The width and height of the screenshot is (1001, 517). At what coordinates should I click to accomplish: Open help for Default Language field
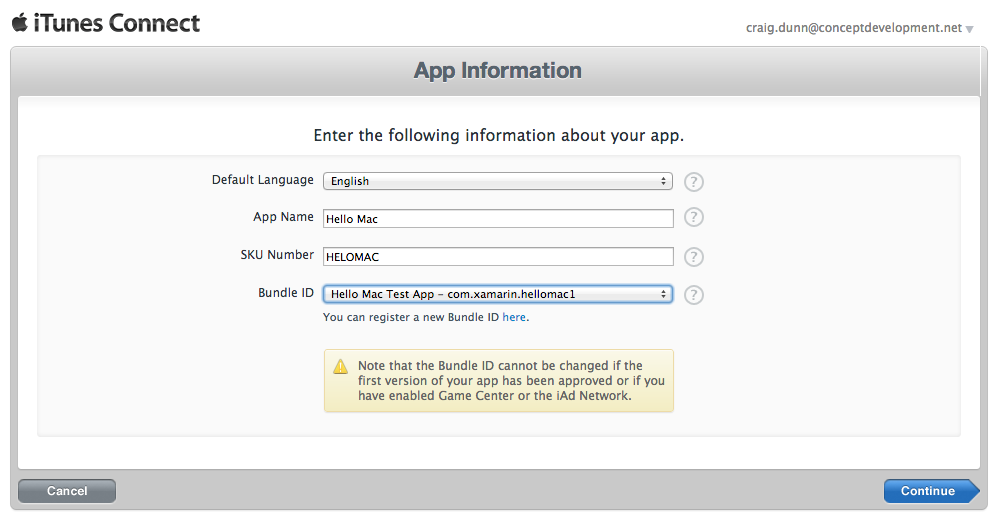coord(693,182)
